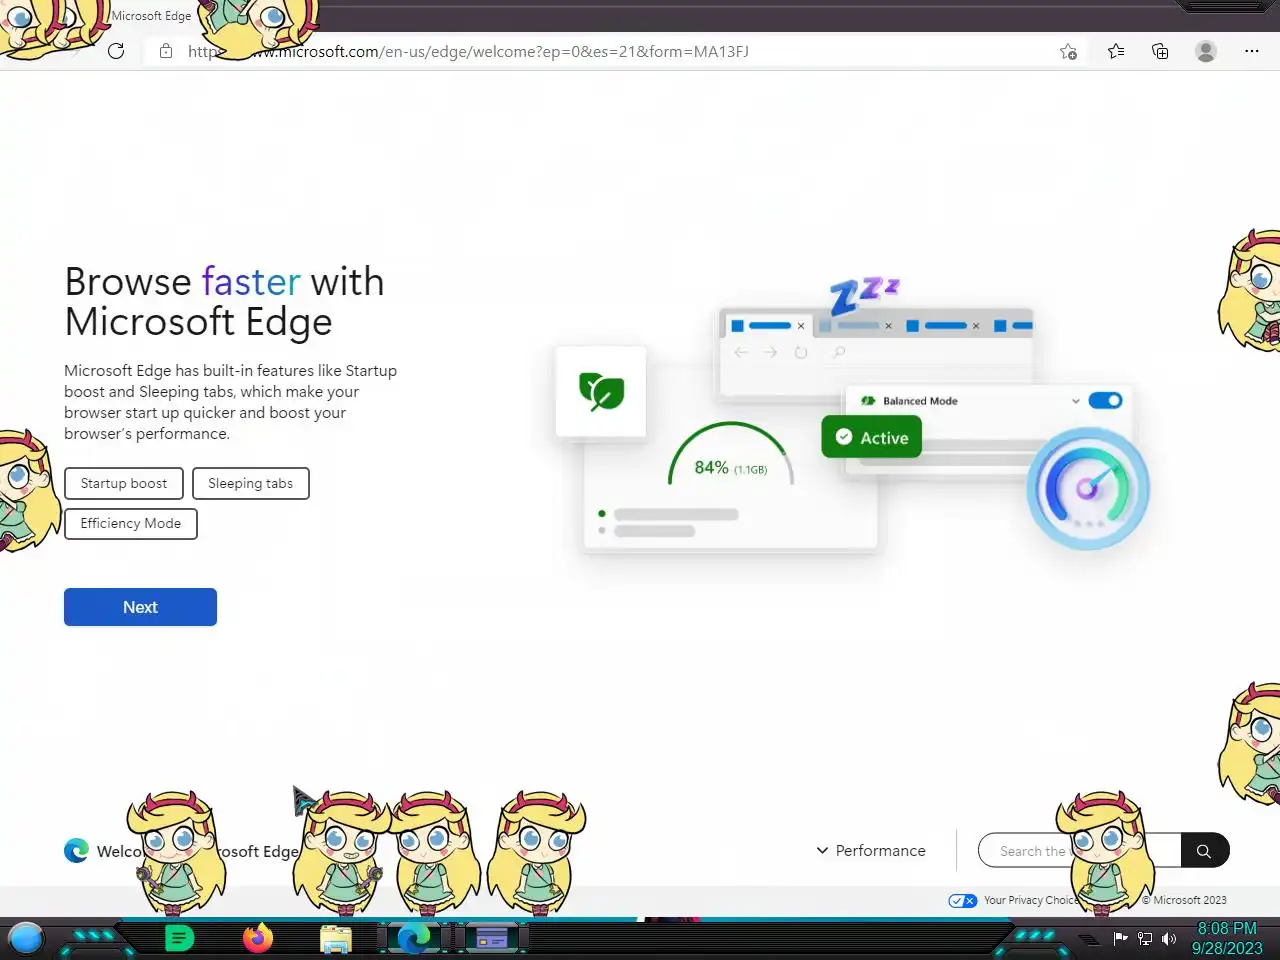
Task: Click the Microsoft Edge tab title
Action: click(x=151, y=16)
